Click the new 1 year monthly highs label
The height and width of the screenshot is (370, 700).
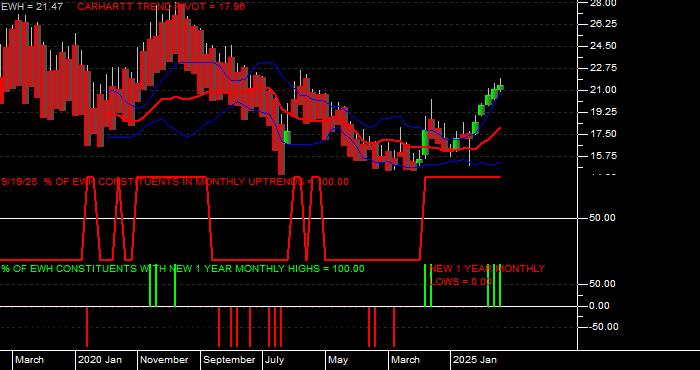[x=183, y=269]
